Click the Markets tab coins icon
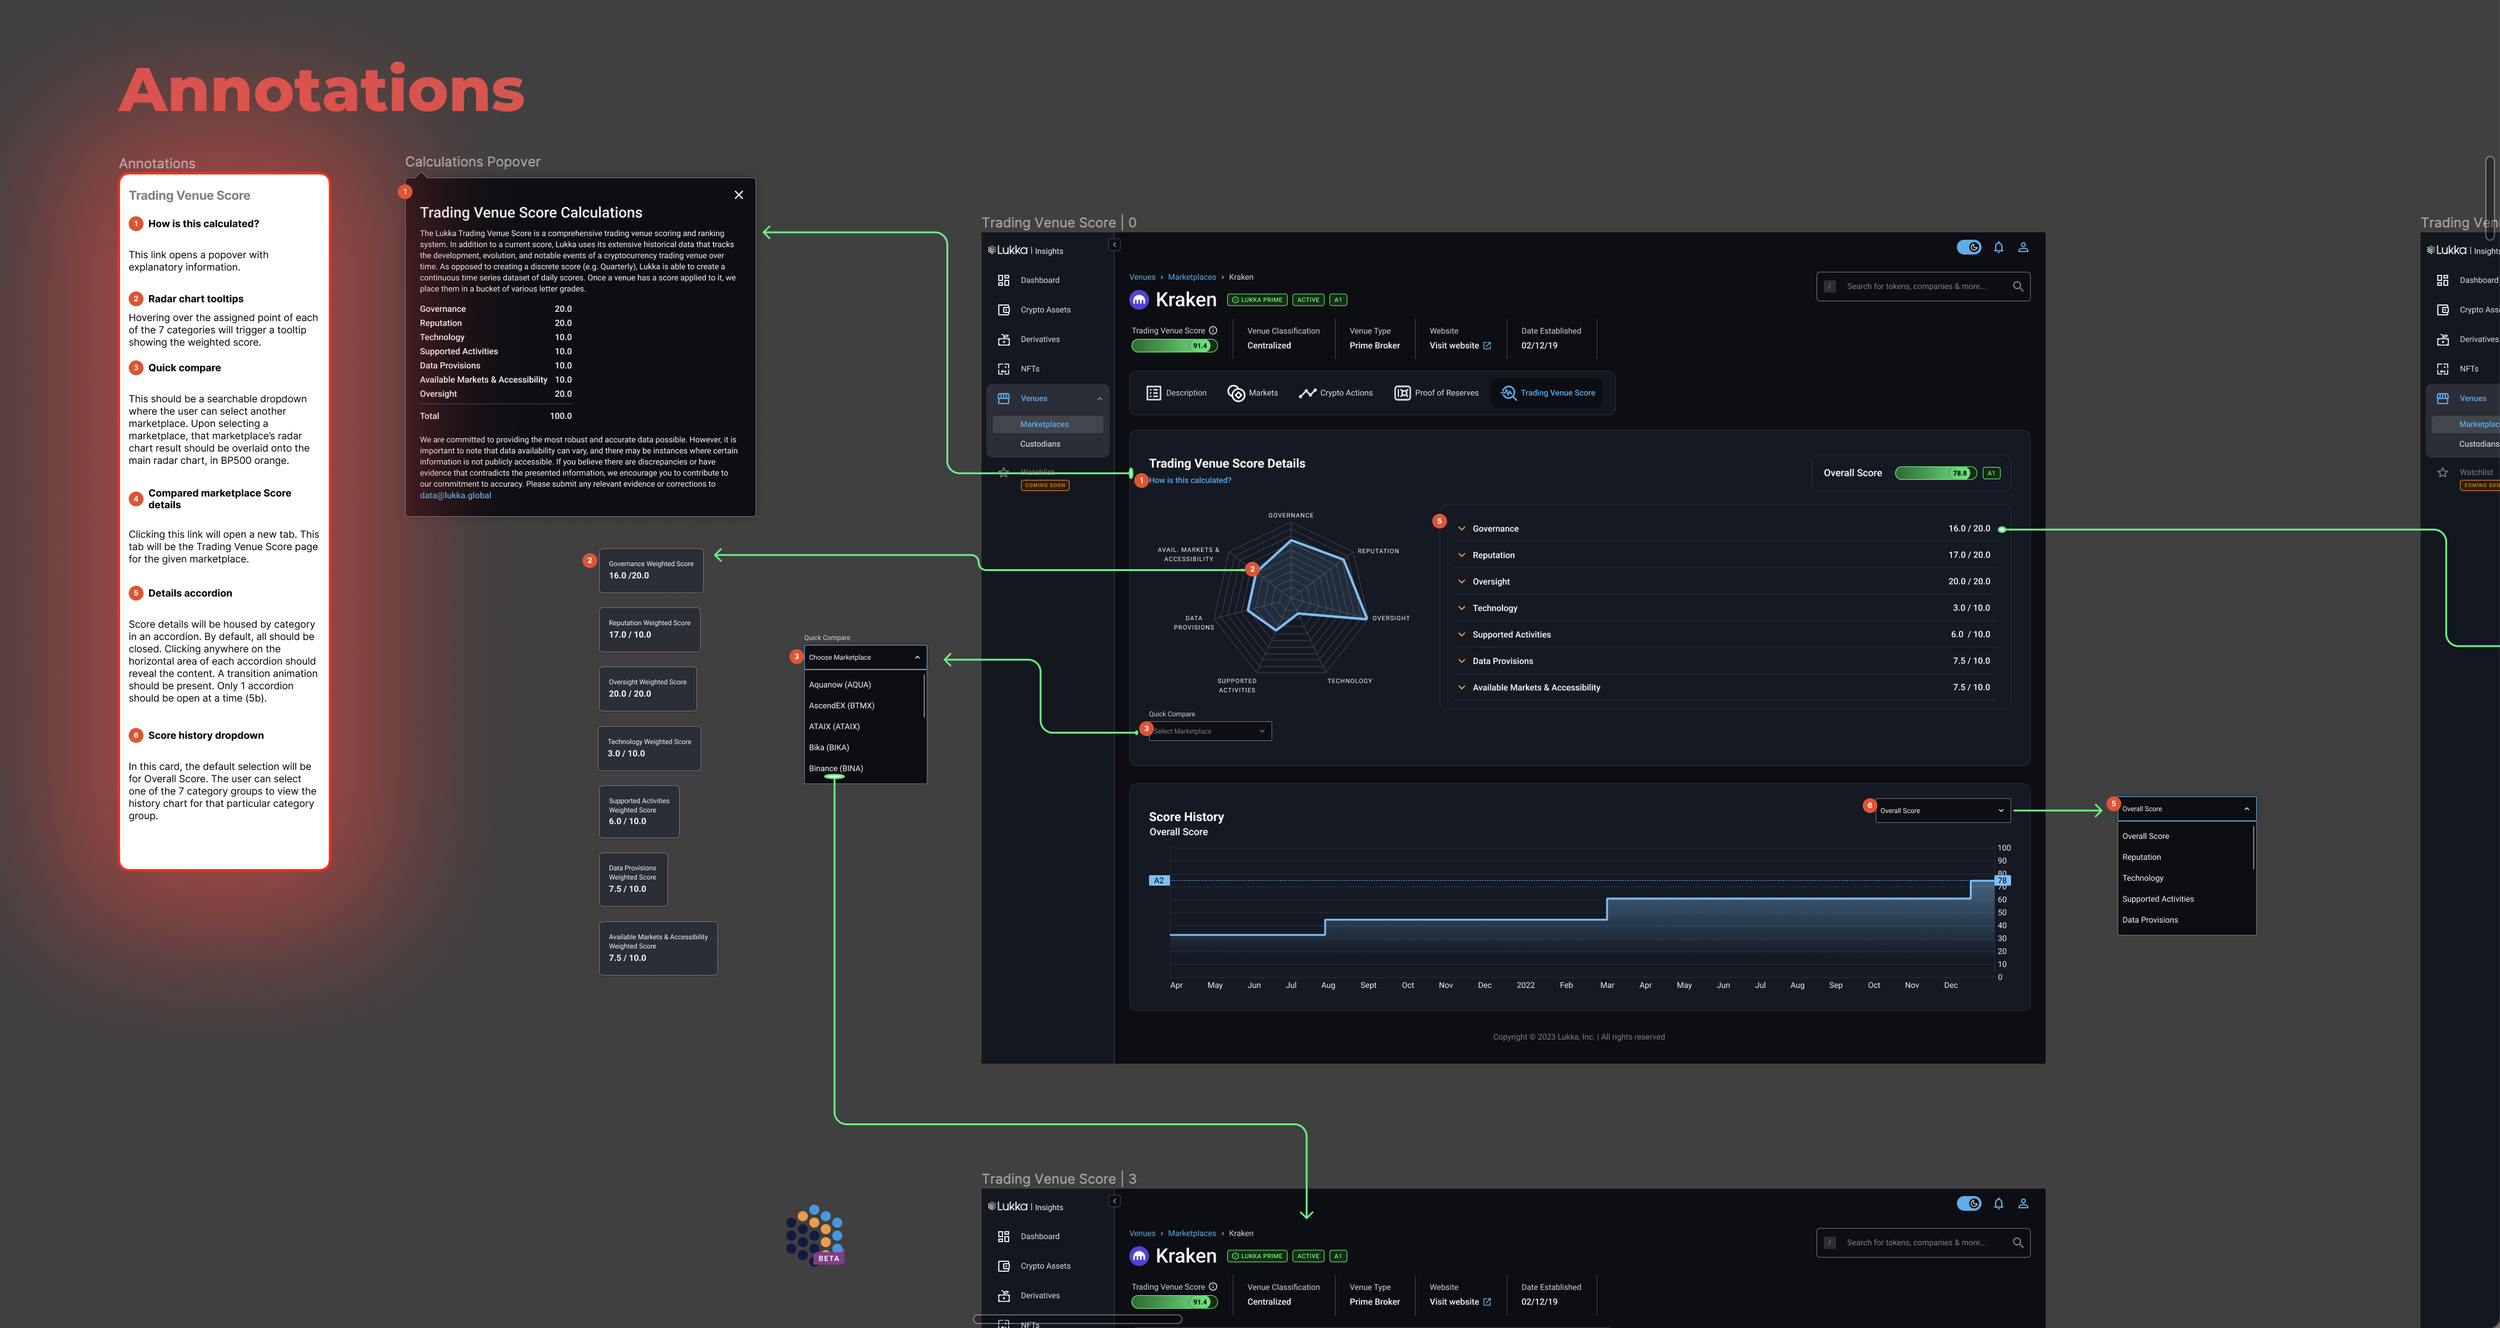This screenshot has width=2500, height=1328. pos(1236,393)
